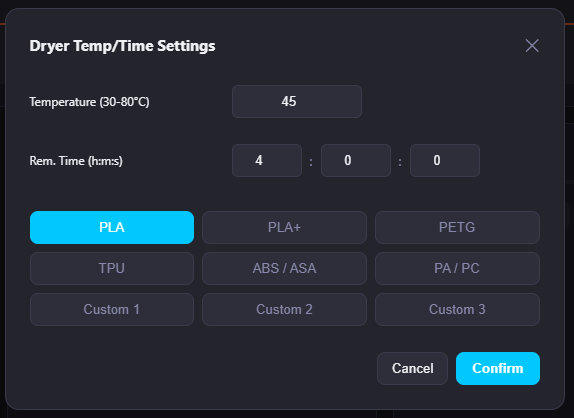Apply the Custom 2 preset
Viewport: 574px width, 418px height.
pos(284,309)
